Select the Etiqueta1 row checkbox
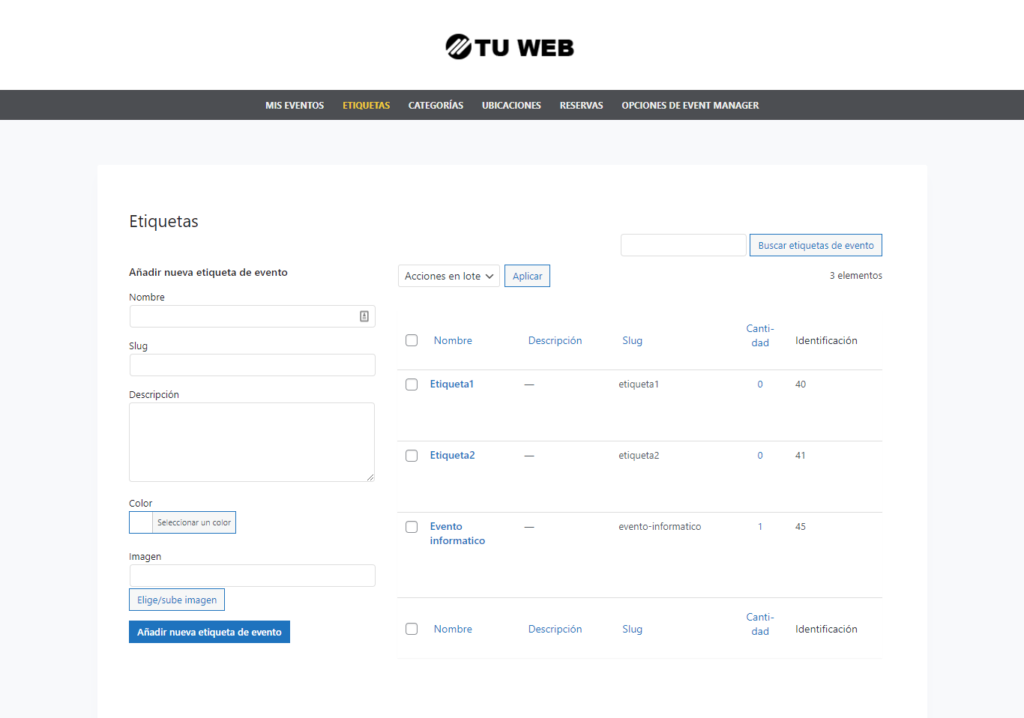 coord(411,384)
